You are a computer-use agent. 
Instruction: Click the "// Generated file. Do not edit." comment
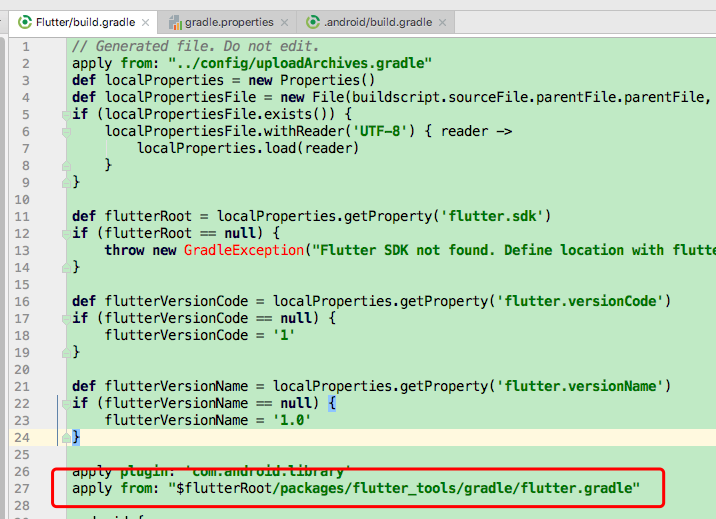click(x=195, y=46)
